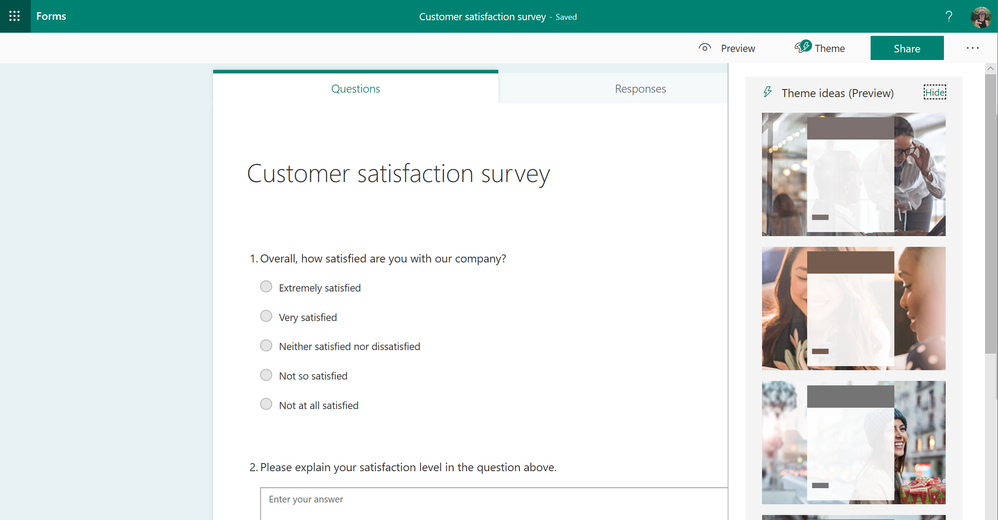Image resolution: width=998 pixels, height=520 pixels.
Task: Open the user profile avatar
Action: (x=981, y=17)
